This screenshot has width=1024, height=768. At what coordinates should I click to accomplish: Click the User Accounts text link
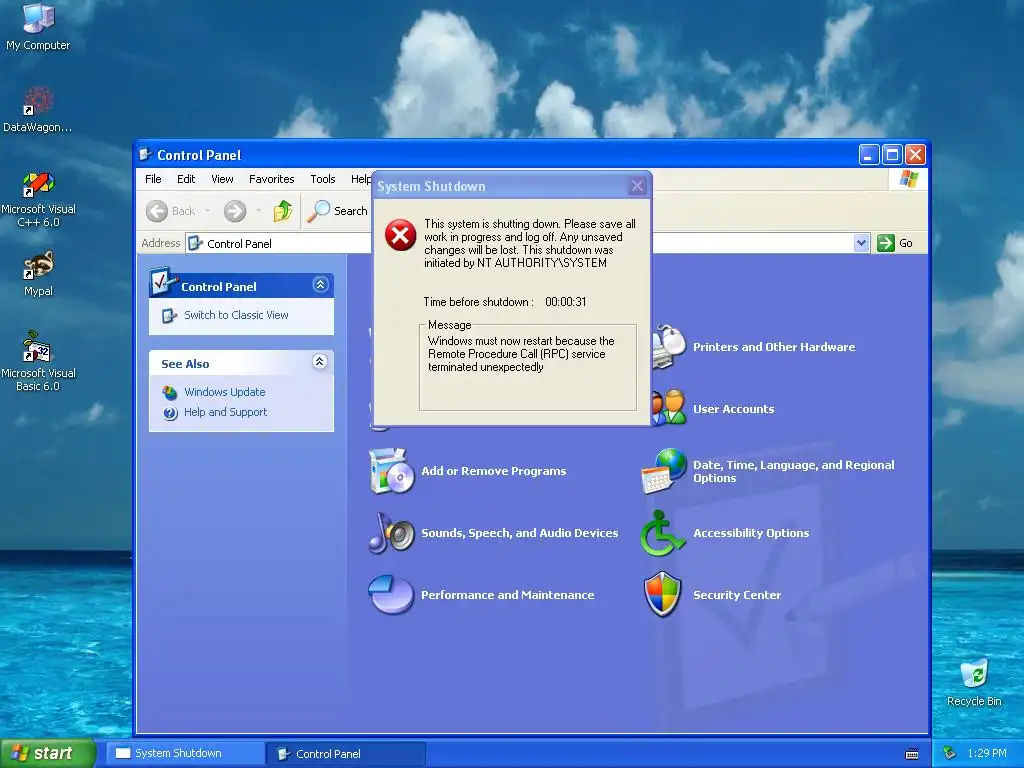733,409
